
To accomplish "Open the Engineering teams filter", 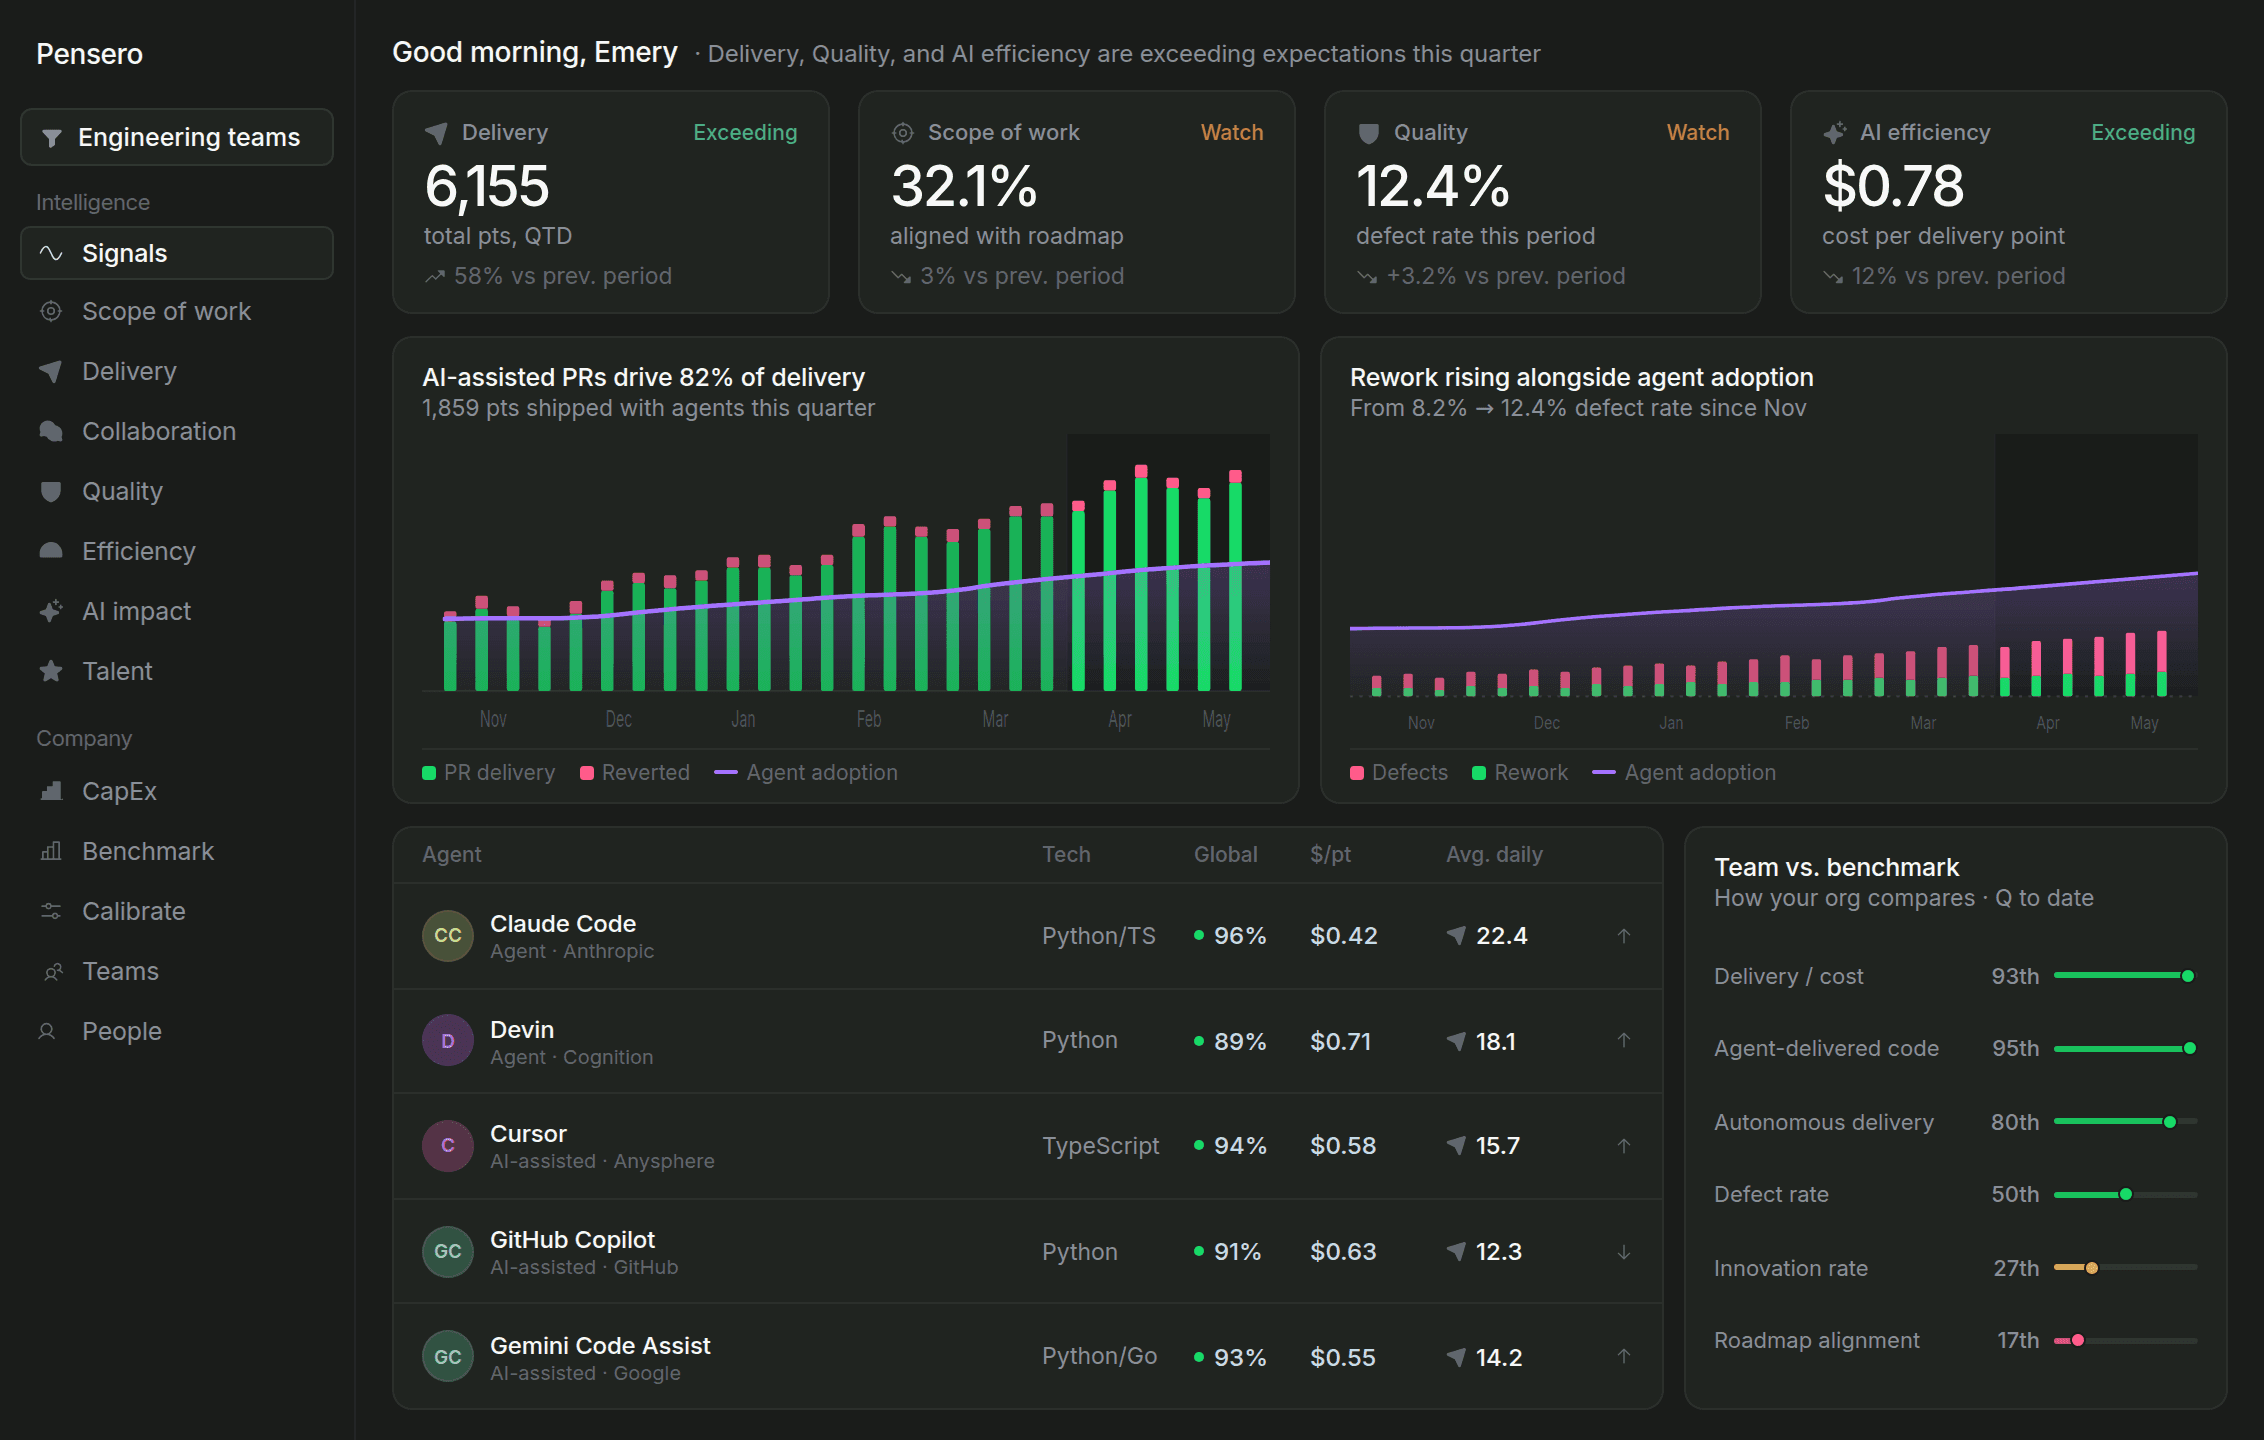I will [176, 137].
